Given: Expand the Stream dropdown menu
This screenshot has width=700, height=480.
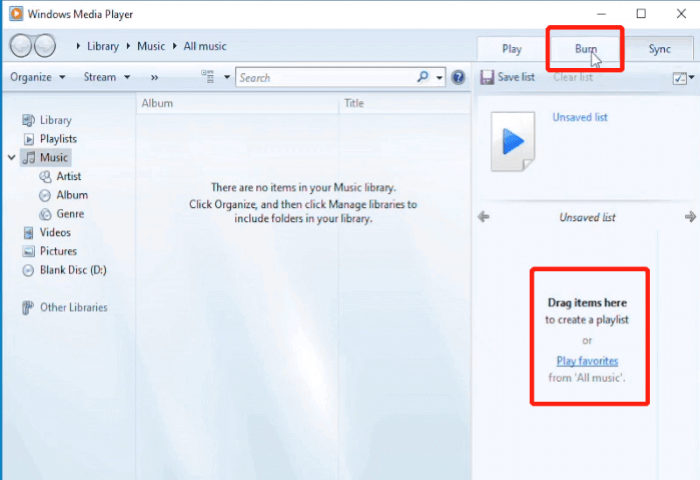Looking at the screenshot, I should point(106,77).
